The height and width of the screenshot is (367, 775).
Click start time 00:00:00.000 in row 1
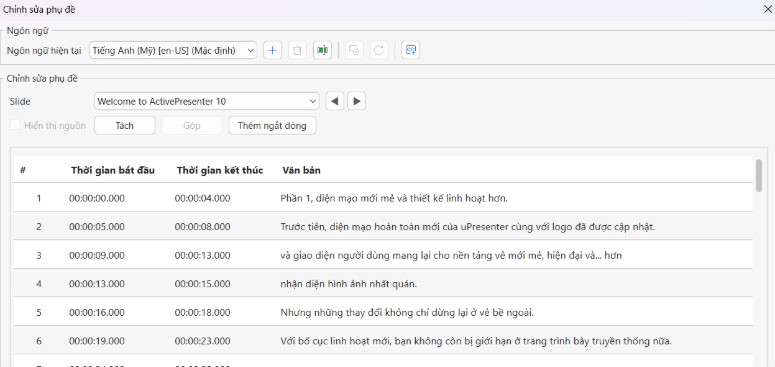point(97,199)
